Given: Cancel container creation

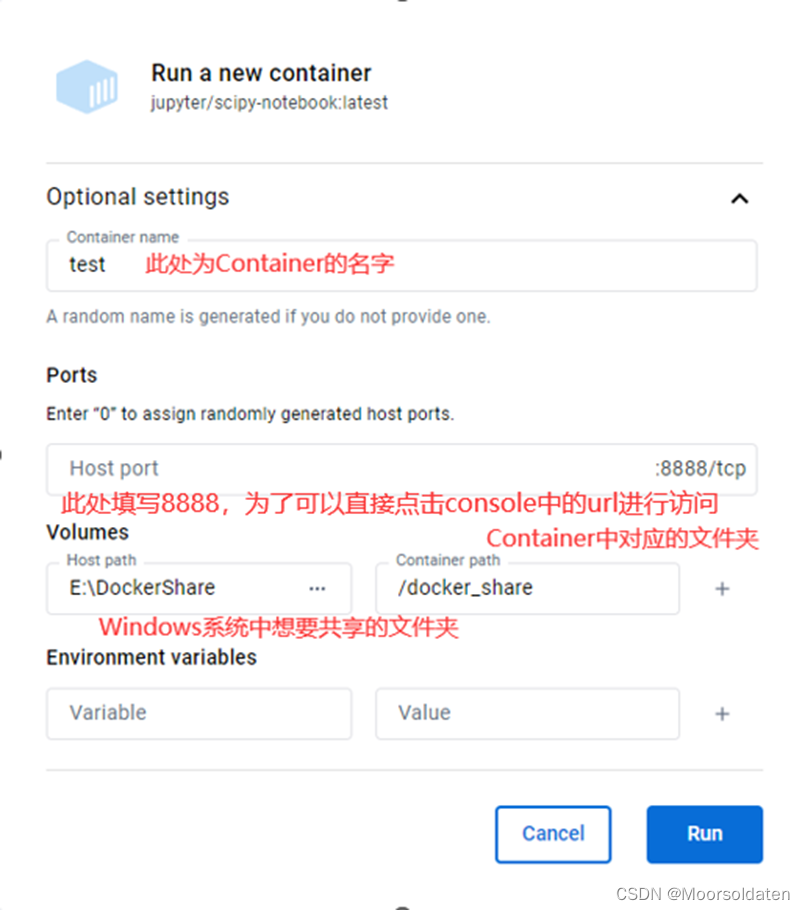Looking at the screenshot, I should [x=553, y=834].
